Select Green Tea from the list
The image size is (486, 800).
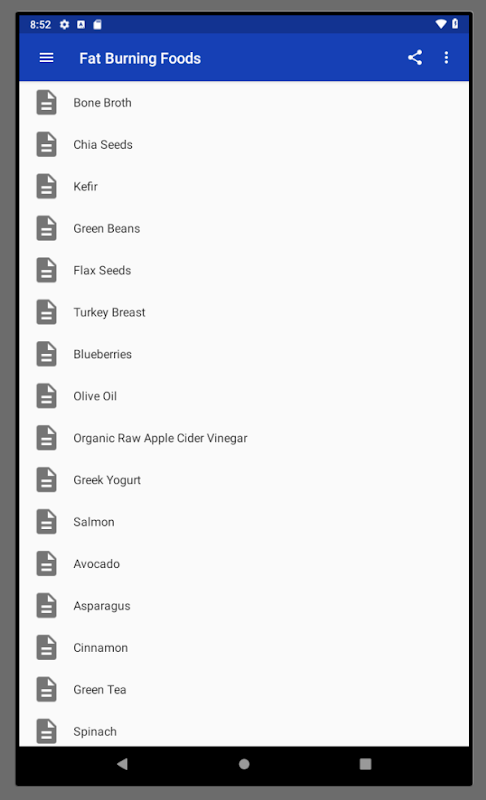click(244, 689)
